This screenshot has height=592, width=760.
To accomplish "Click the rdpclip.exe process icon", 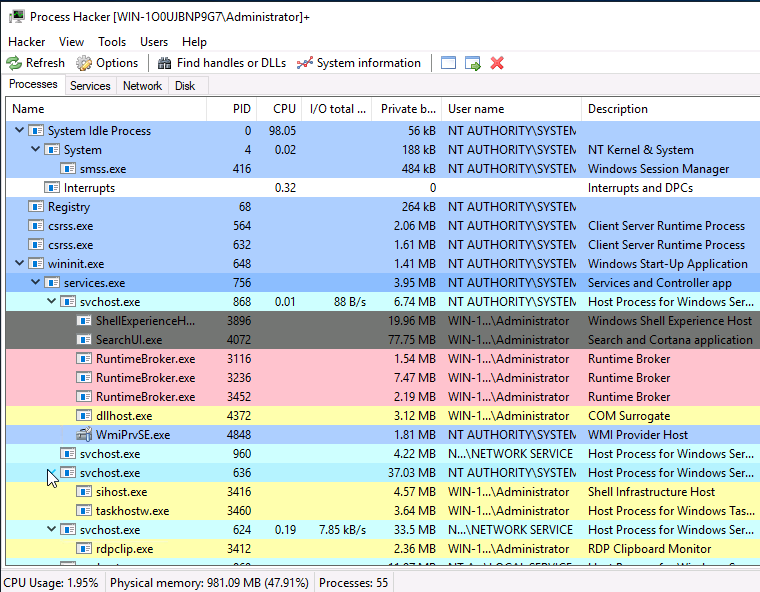I will pos(84,549).
